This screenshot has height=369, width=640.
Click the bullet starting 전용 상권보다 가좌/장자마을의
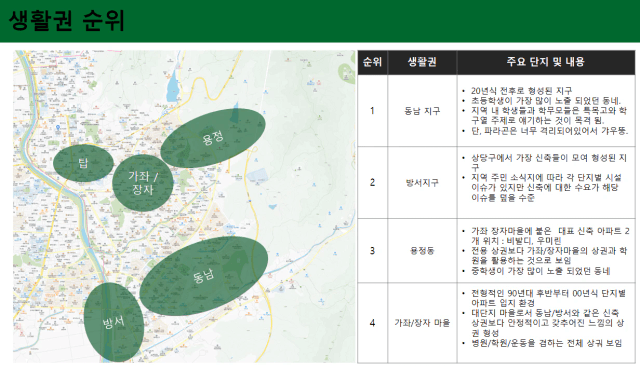(x=549, y=256)
